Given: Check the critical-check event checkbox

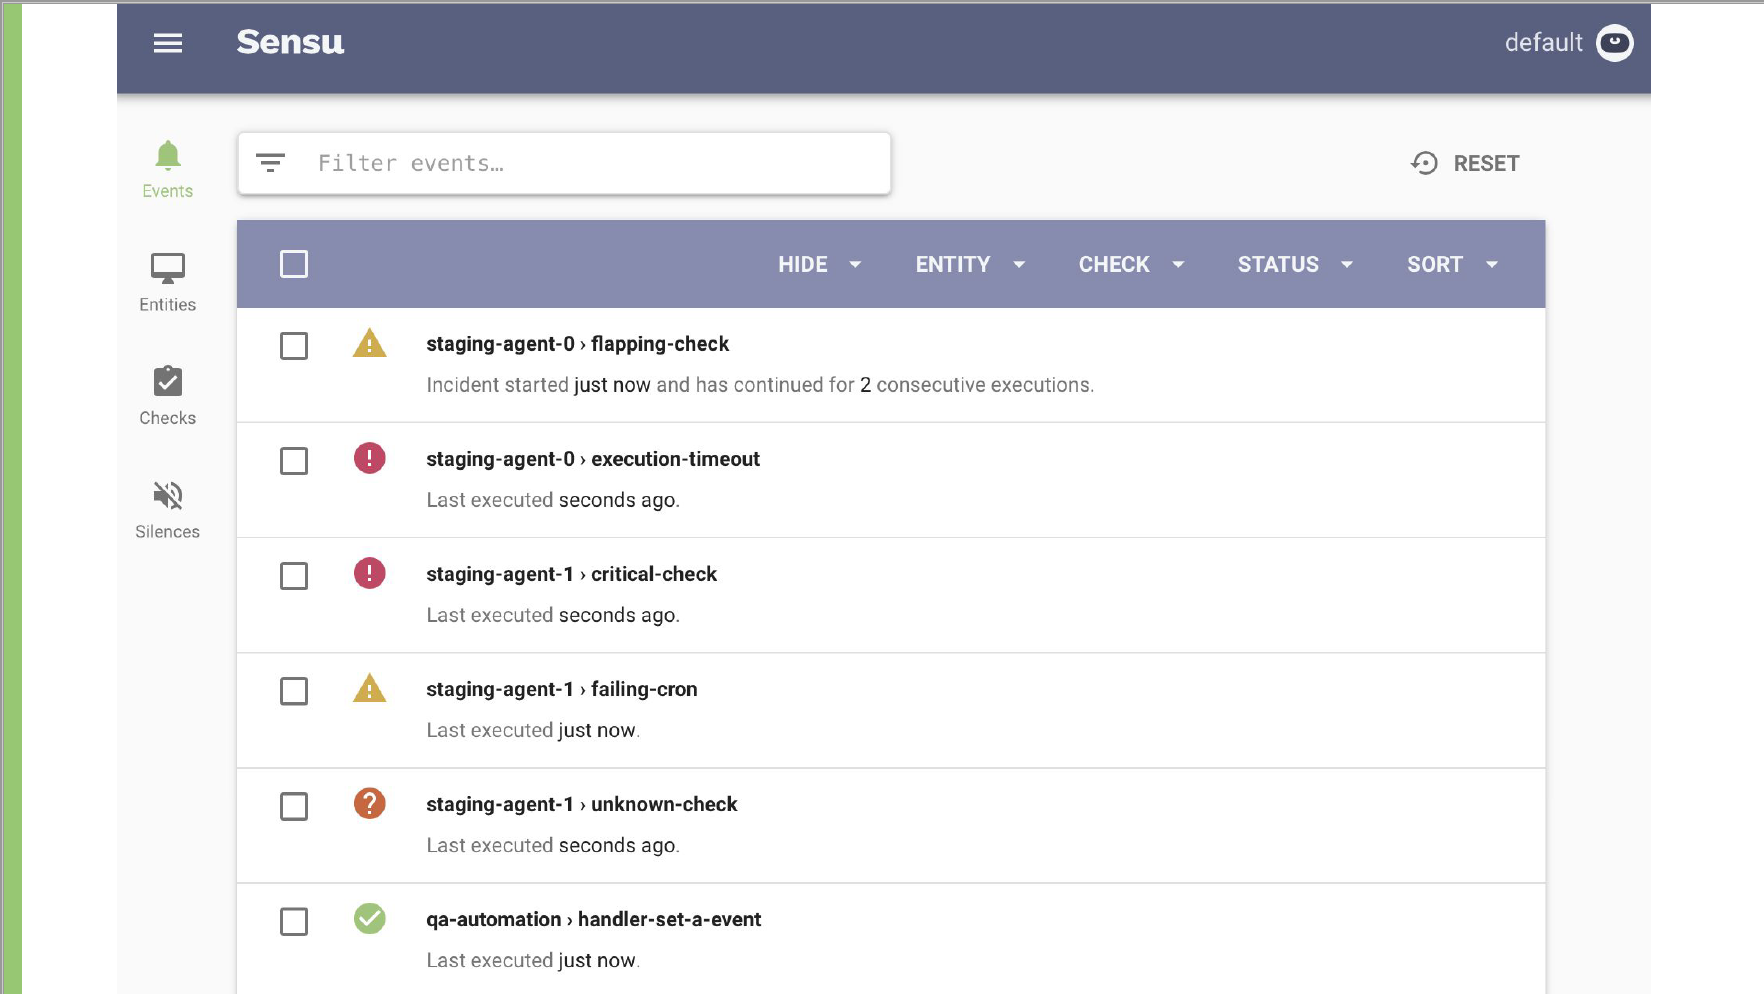Looking at the screenshot, I should tap(294, 576).
